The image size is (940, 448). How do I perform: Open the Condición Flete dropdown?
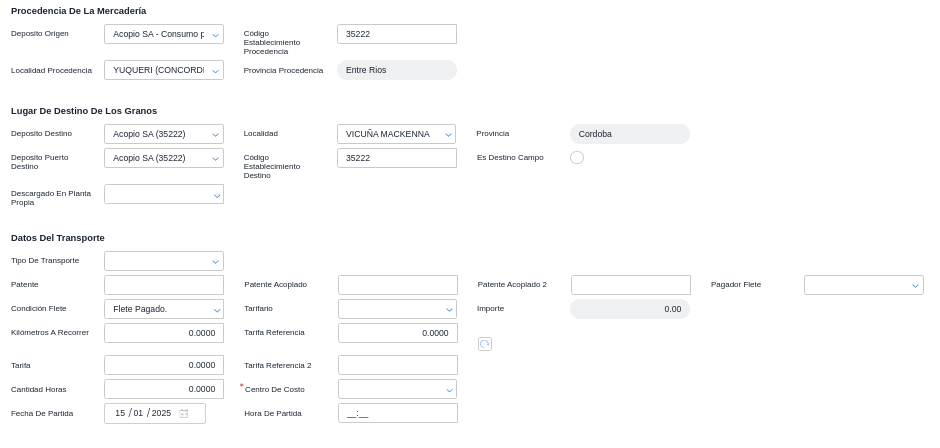164,309
